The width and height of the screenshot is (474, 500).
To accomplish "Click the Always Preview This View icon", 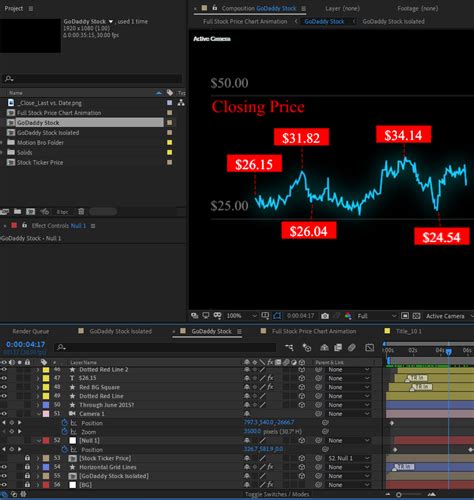I will [x=194, y=316].
